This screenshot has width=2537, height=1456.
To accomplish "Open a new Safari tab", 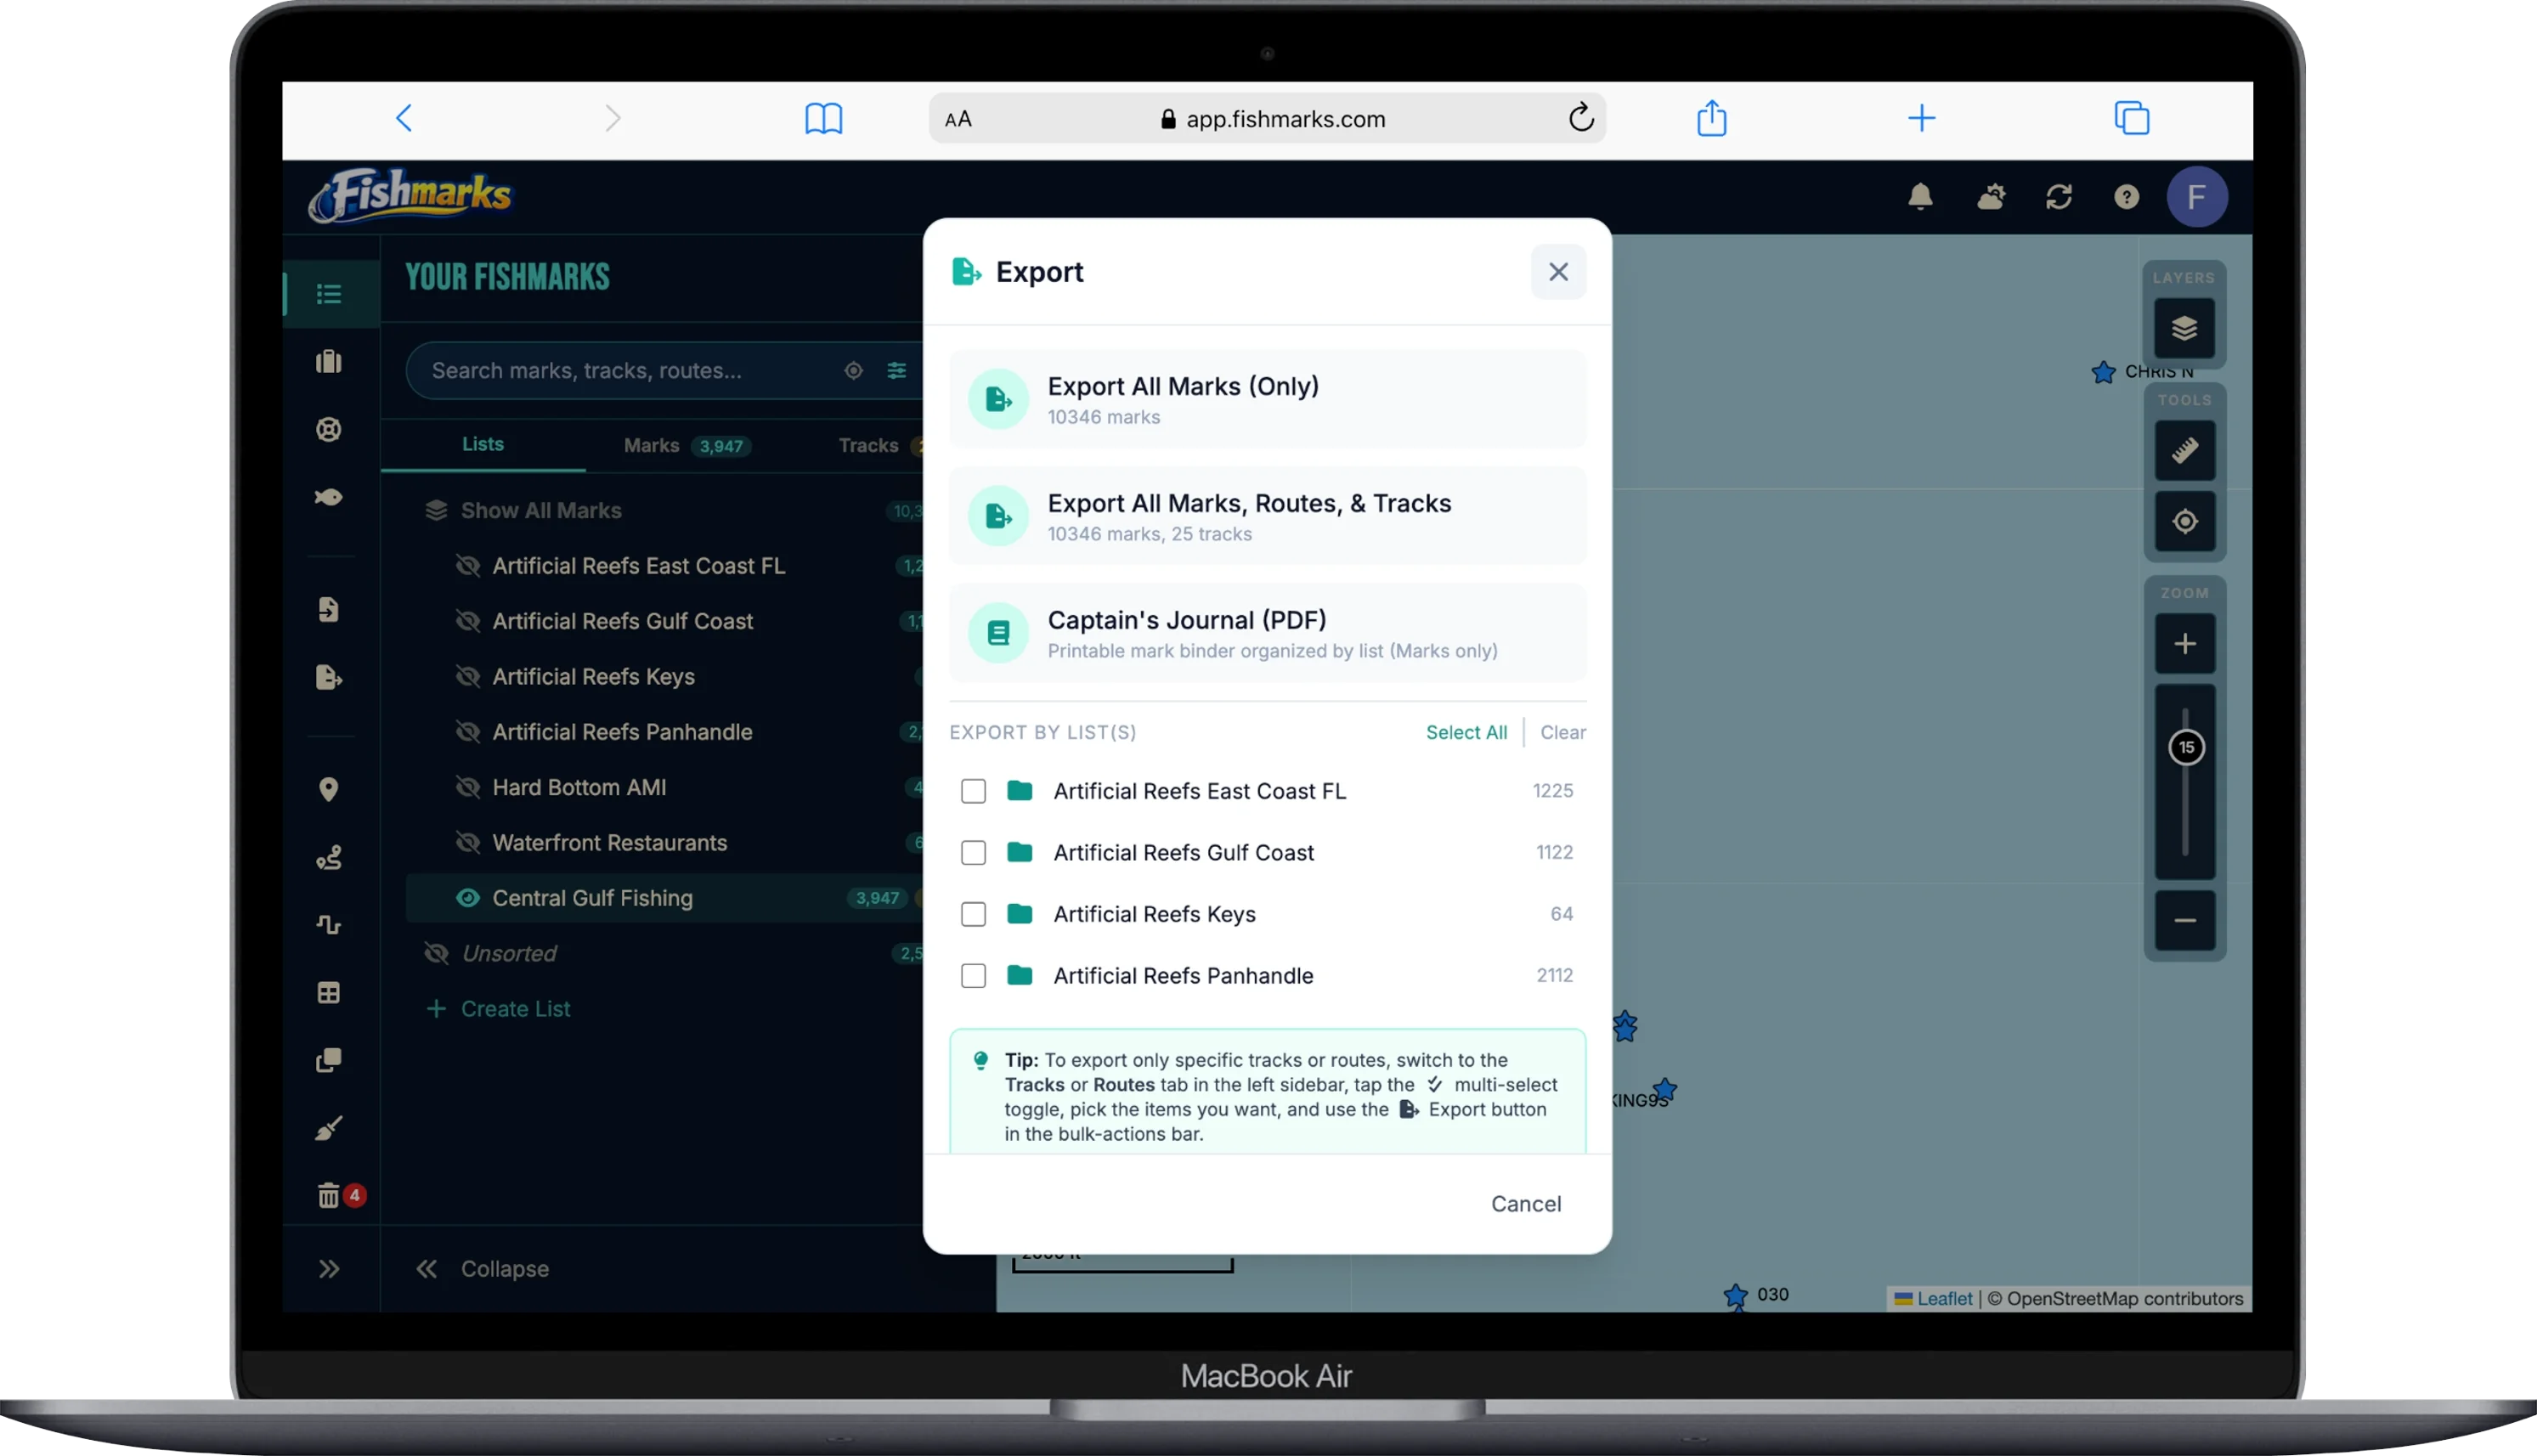I will (1921, 118).
